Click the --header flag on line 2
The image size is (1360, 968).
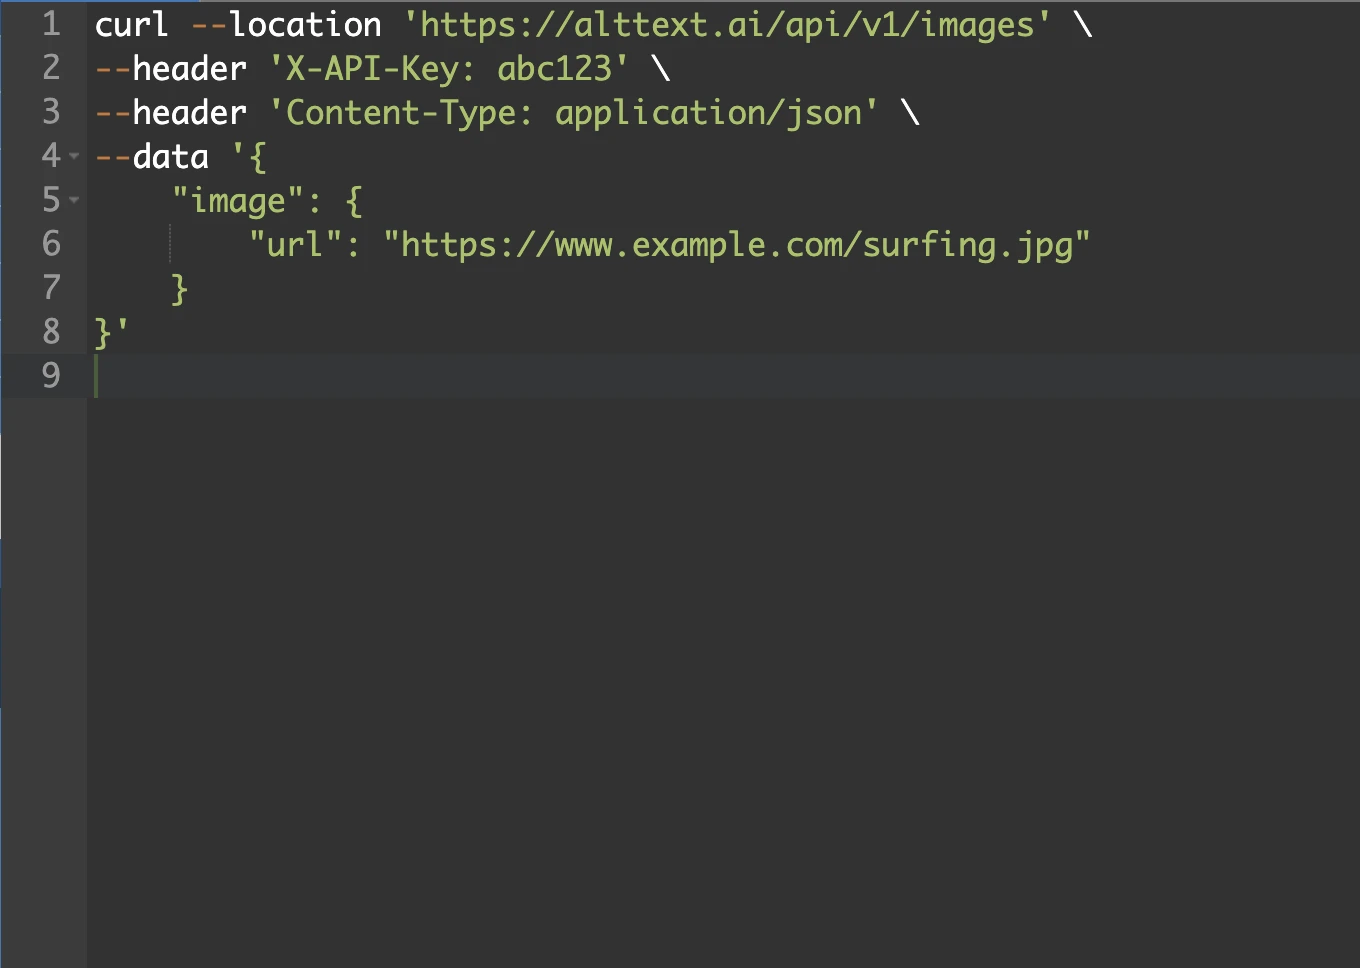(171, 68)
